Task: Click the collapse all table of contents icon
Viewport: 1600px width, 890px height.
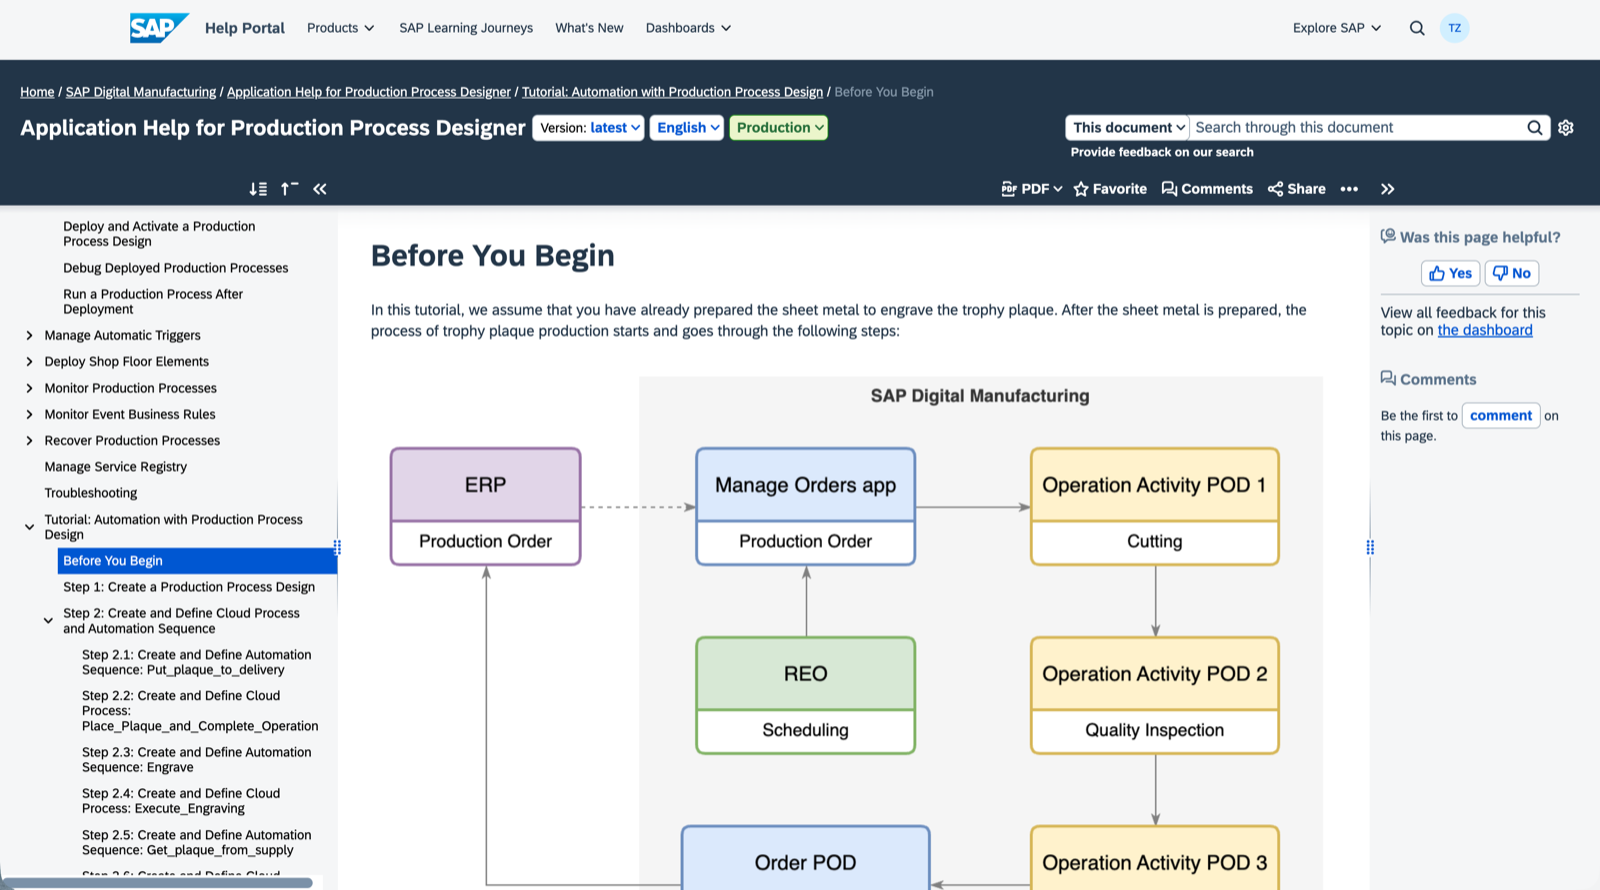Action: click(x=289, y=189)
